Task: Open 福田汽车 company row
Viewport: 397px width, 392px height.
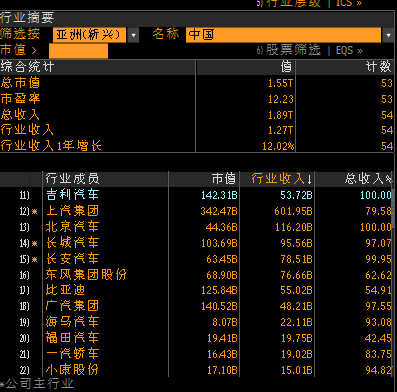Action: (x=72, y=338)
